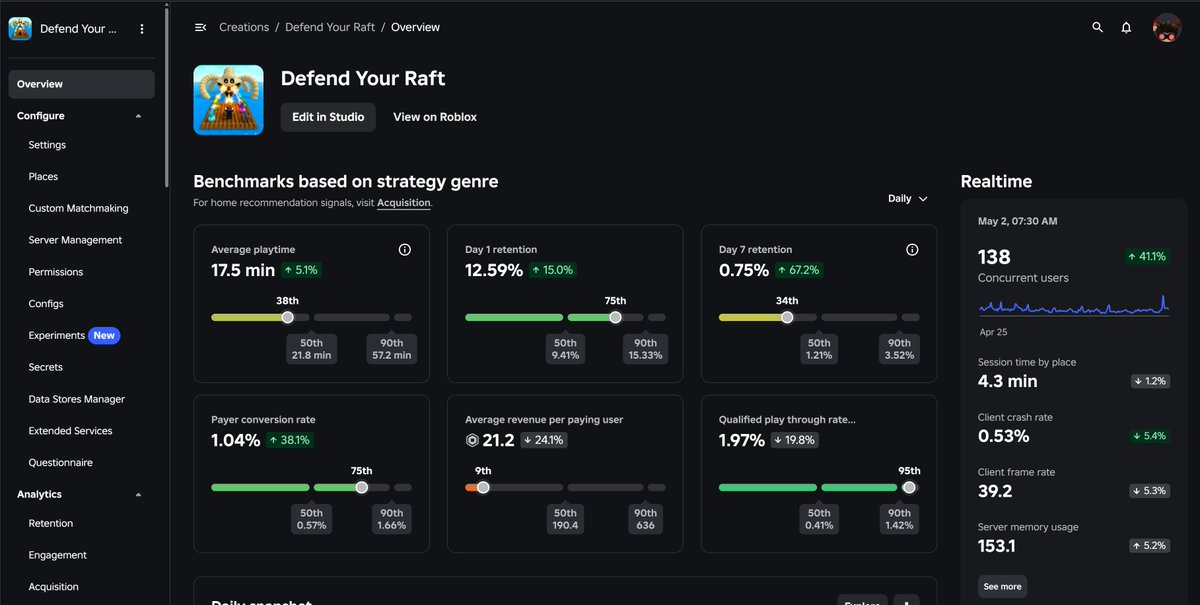This screenshot has width=1200, height=605.
Task: Click the 24.1% revenue decrease badge
Action: point(545,440)
